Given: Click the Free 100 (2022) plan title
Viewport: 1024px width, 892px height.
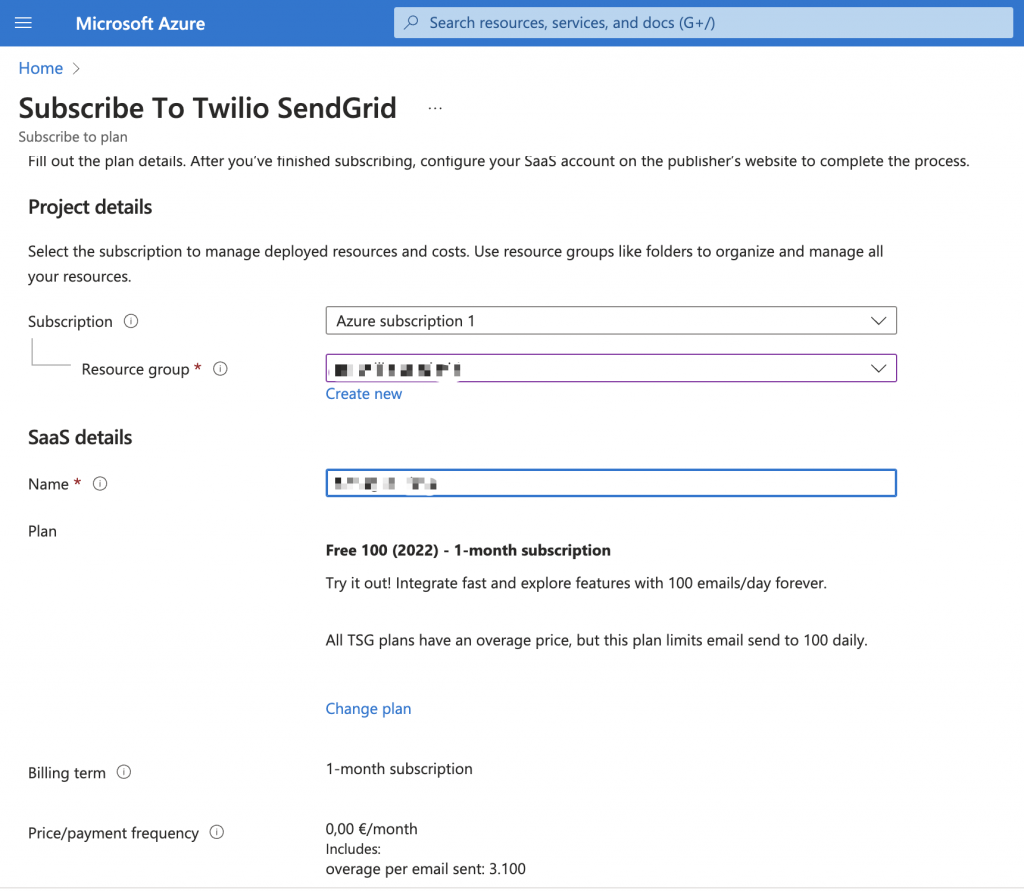Looking at the screenshot, I should (x=468, y=550).
